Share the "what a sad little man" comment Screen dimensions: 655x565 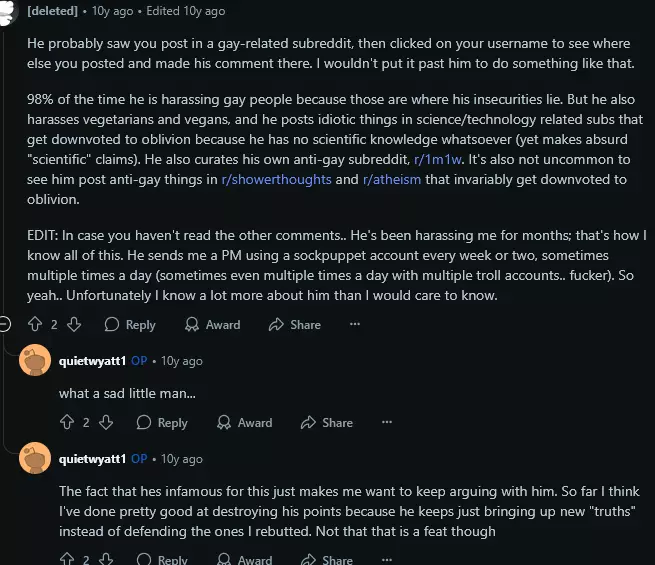coord(327,422)
